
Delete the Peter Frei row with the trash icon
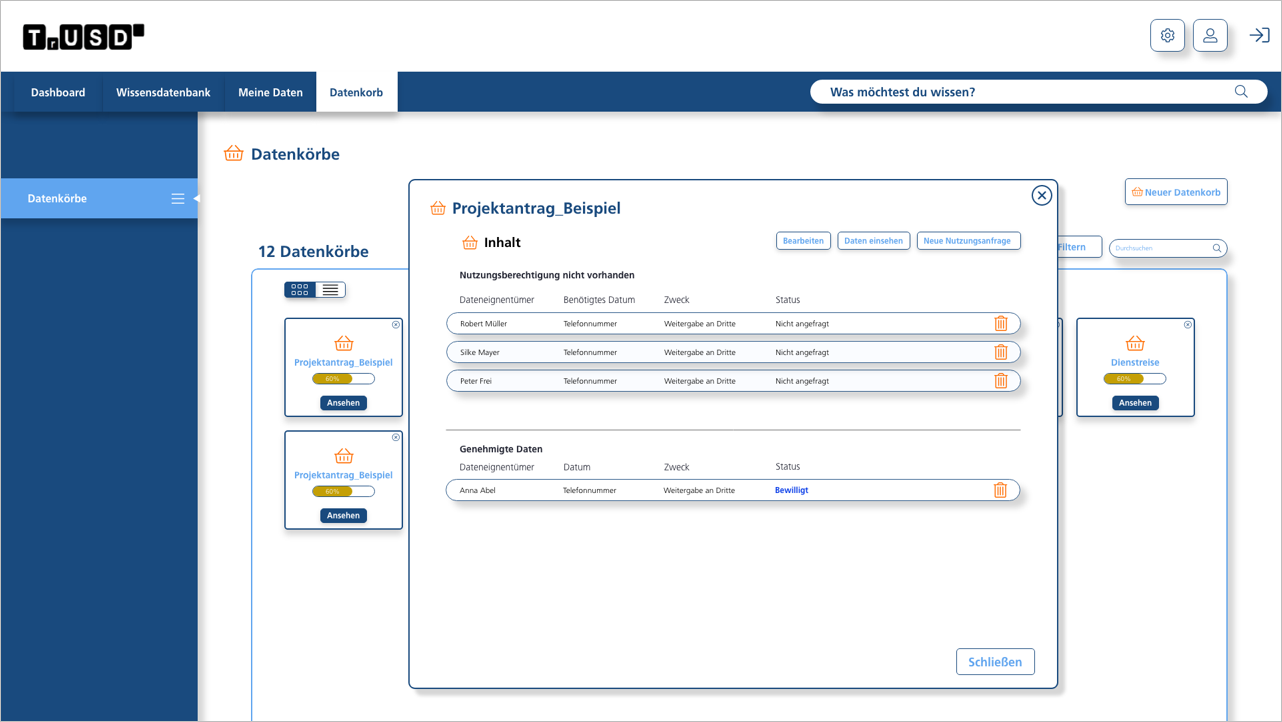pyautogui.click(x=1001, y=380)
